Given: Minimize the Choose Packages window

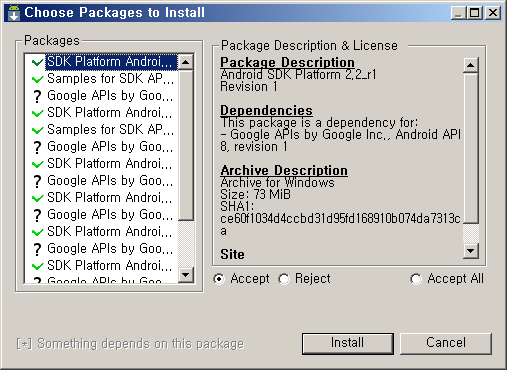Looking at the screenshot, I should point(459,13).
